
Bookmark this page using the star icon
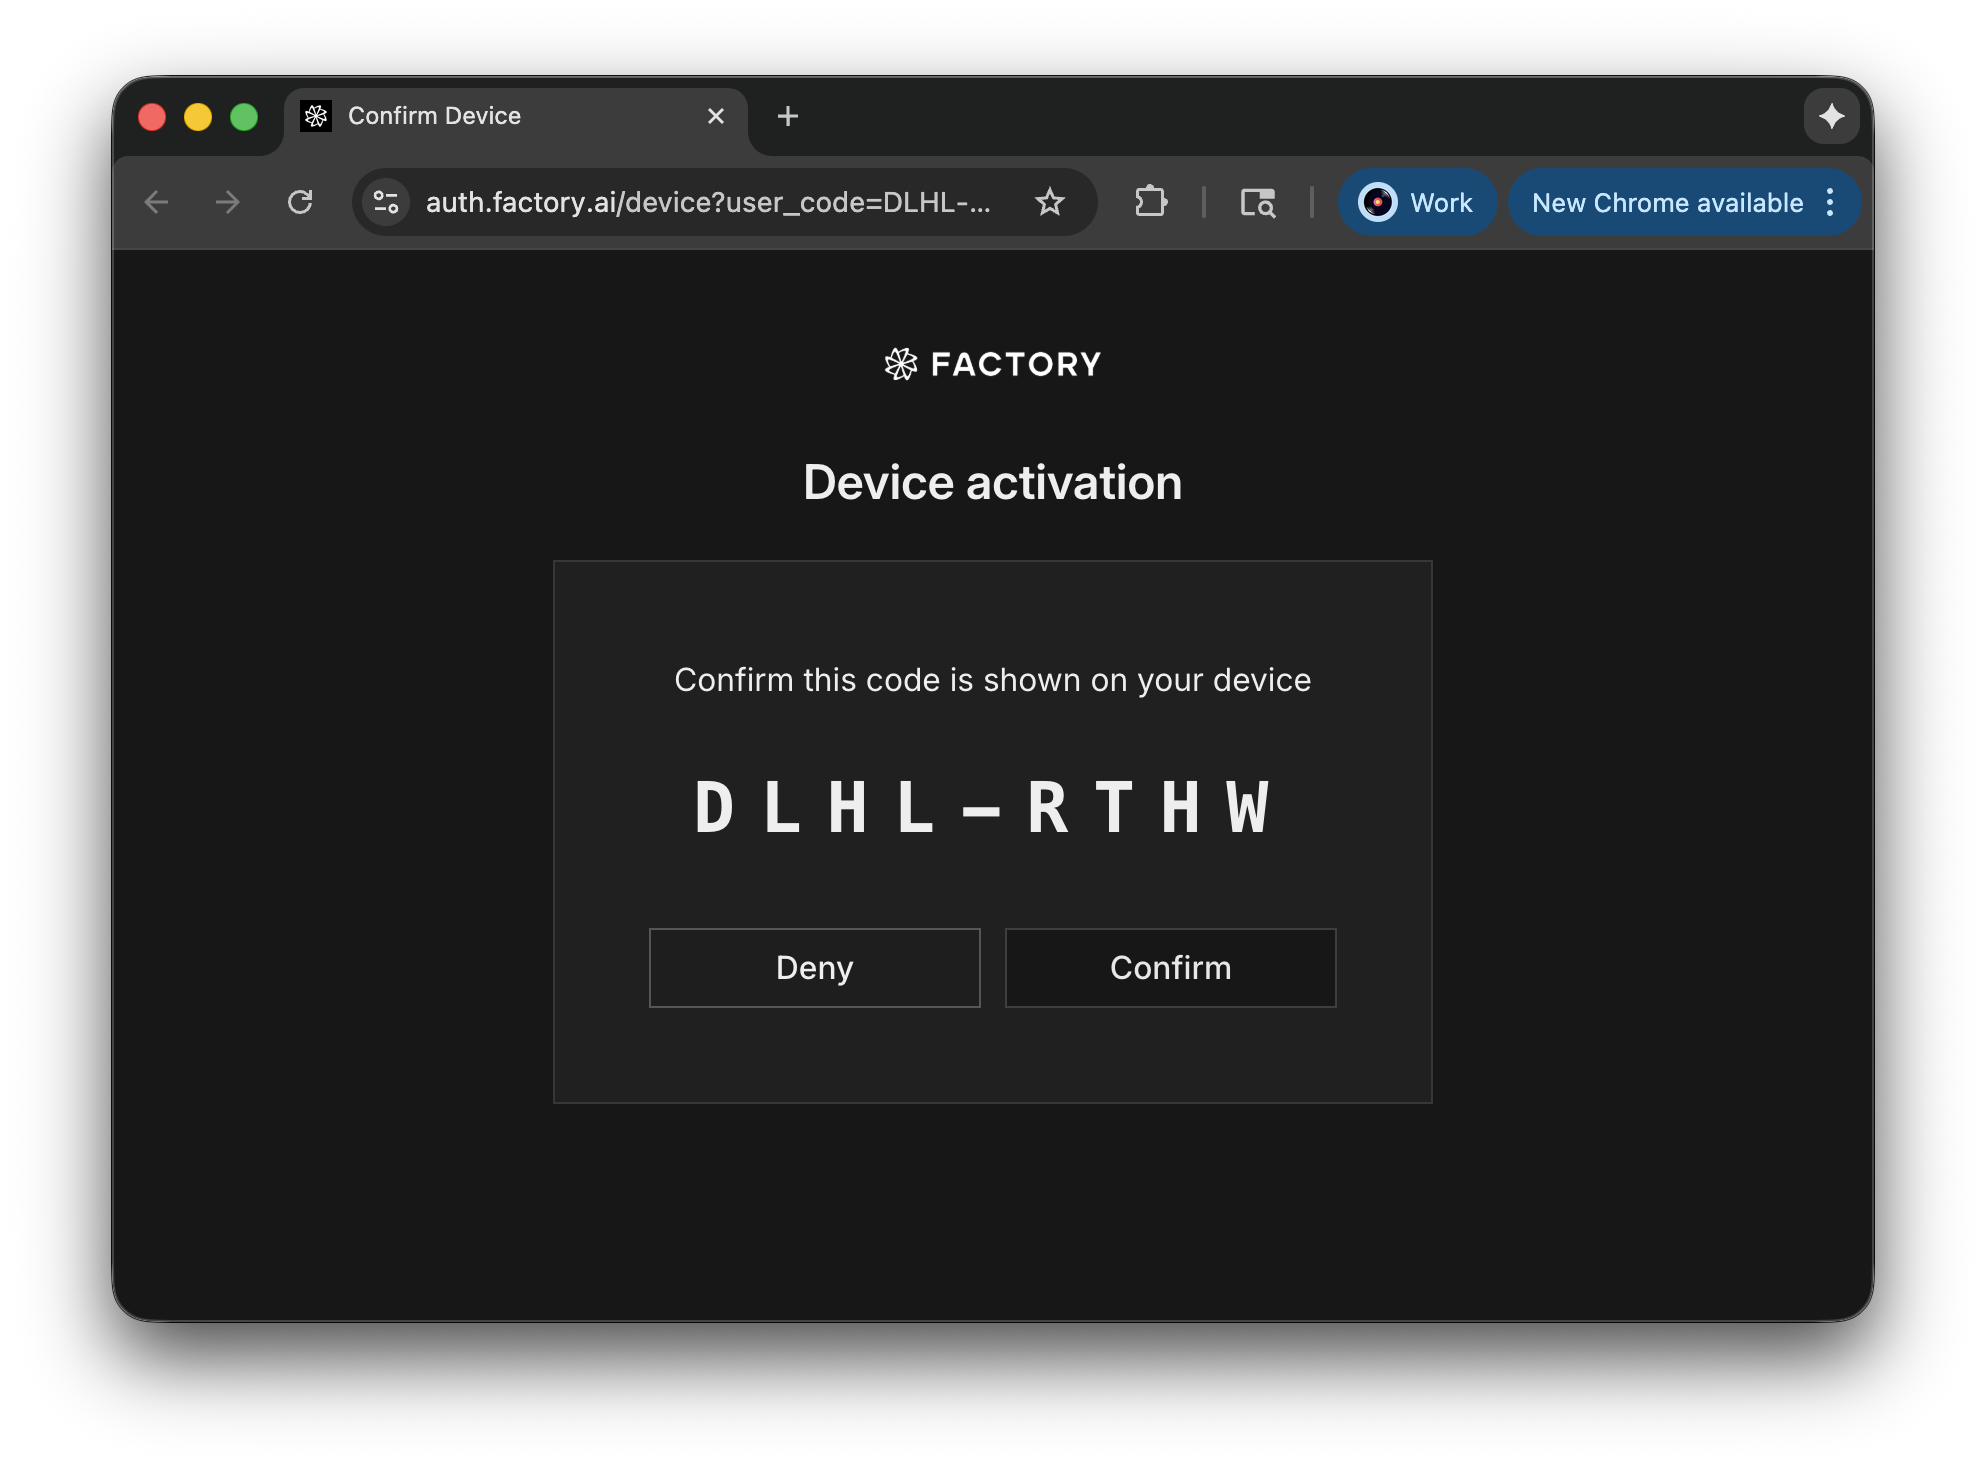[x=1050, y=202]
